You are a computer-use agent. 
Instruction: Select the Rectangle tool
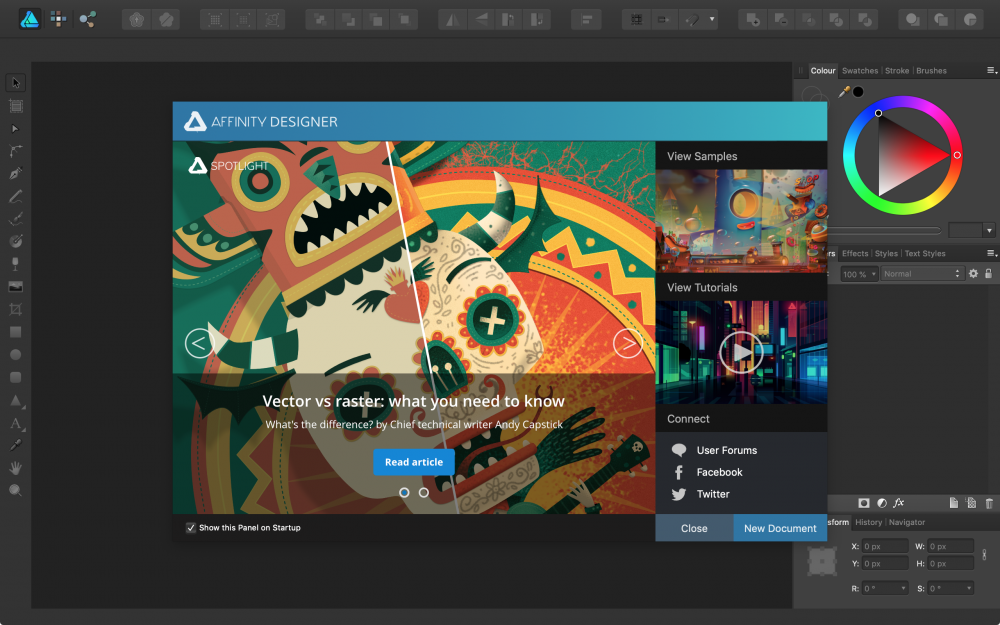(15, 331)
